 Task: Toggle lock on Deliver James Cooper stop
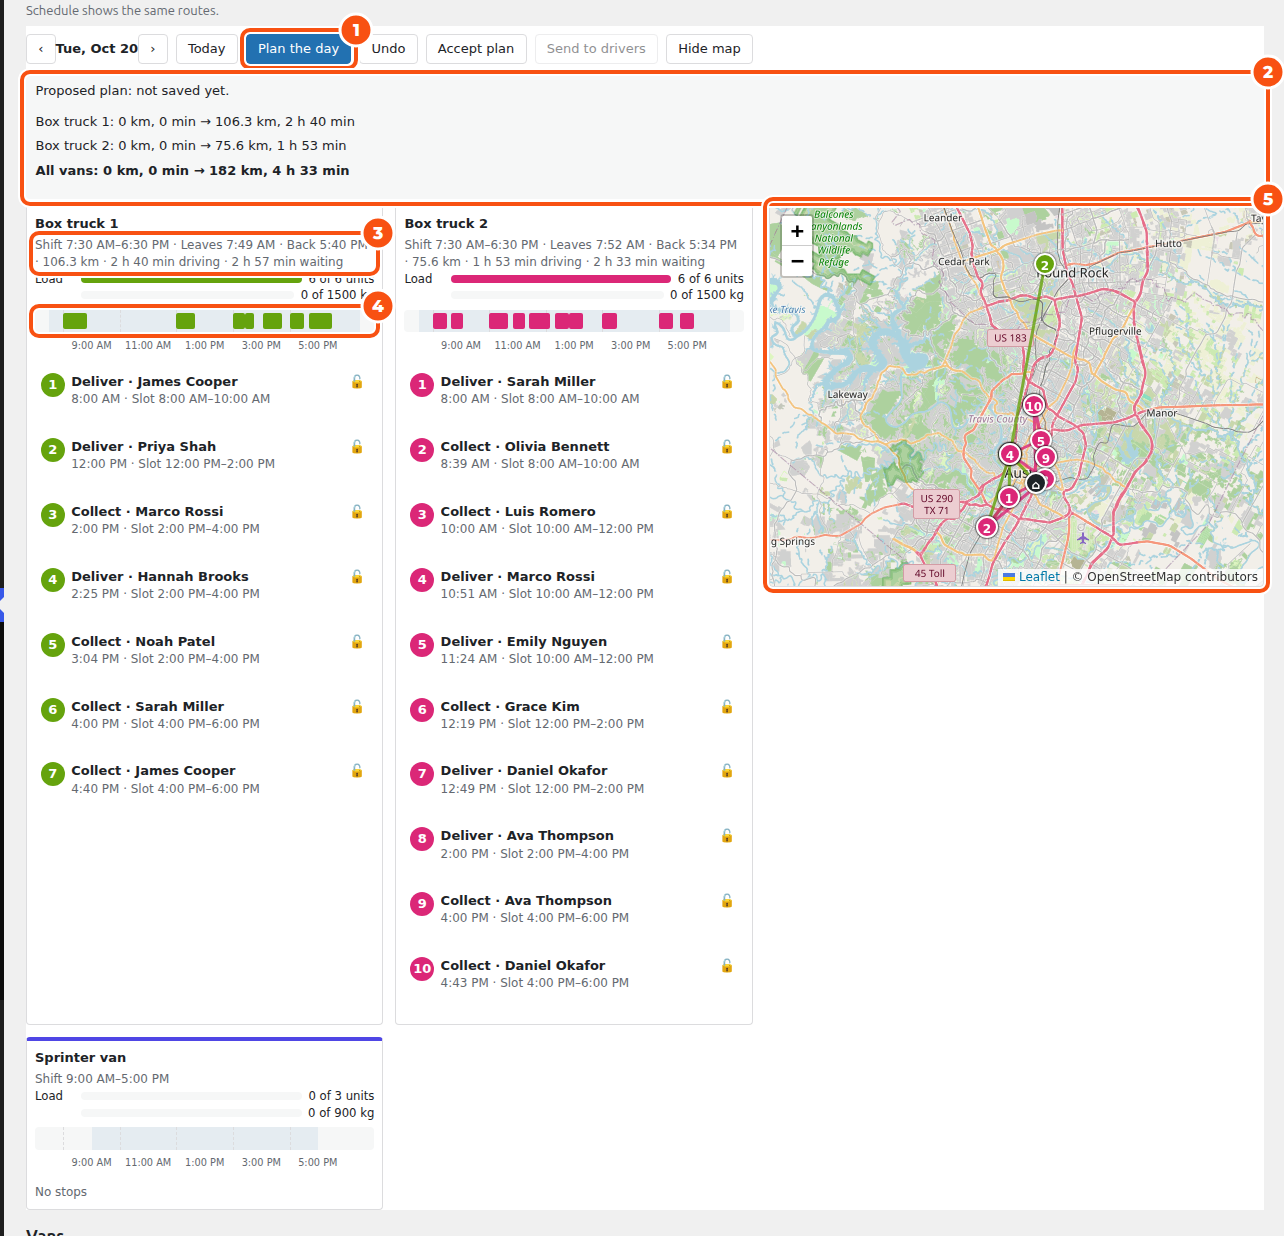(357, 382)
